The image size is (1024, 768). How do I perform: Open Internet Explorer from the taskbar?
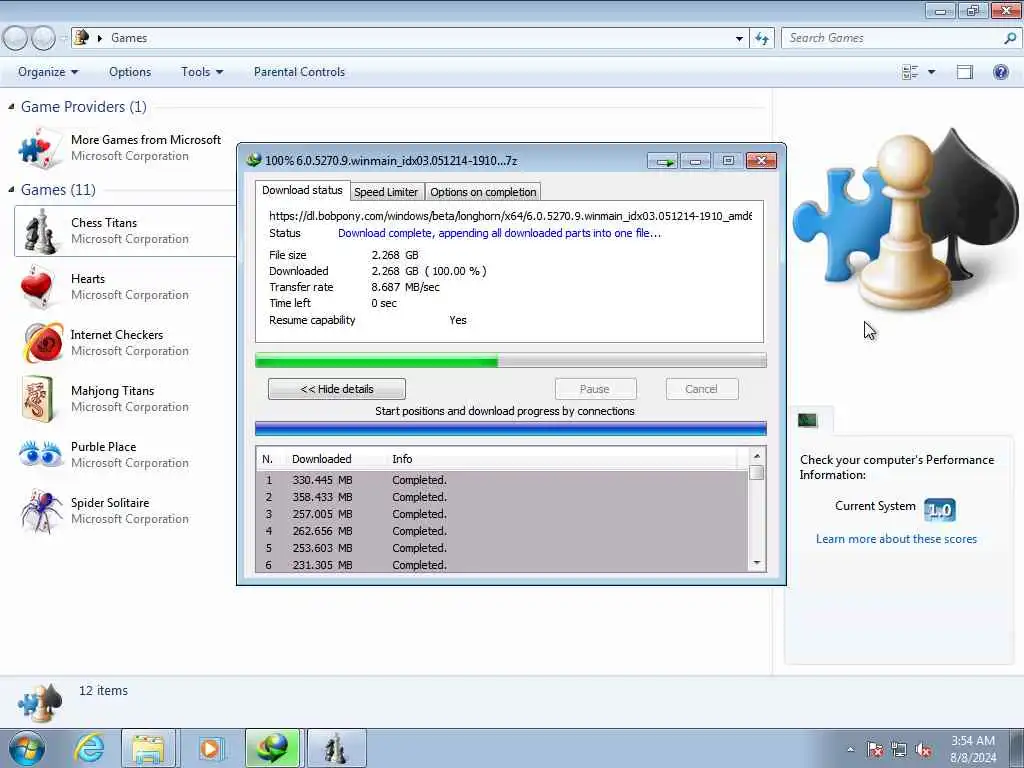89,748
